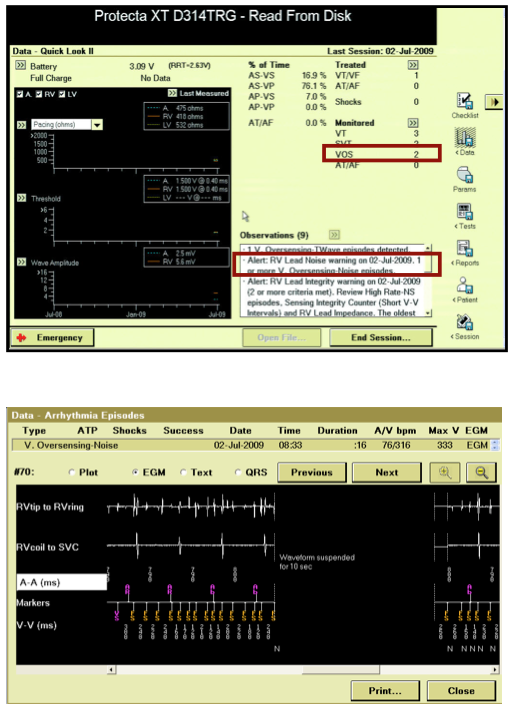The height and width of the screenshot is (711, 512).
Task: Click the EGM horizontal scrollbar thumb
Action: point(341,669)
